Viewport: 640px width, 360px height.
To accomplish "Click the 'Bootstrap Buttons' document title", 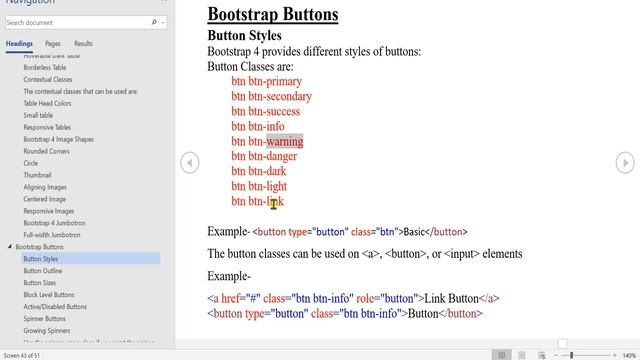I will tap(273, 14).
